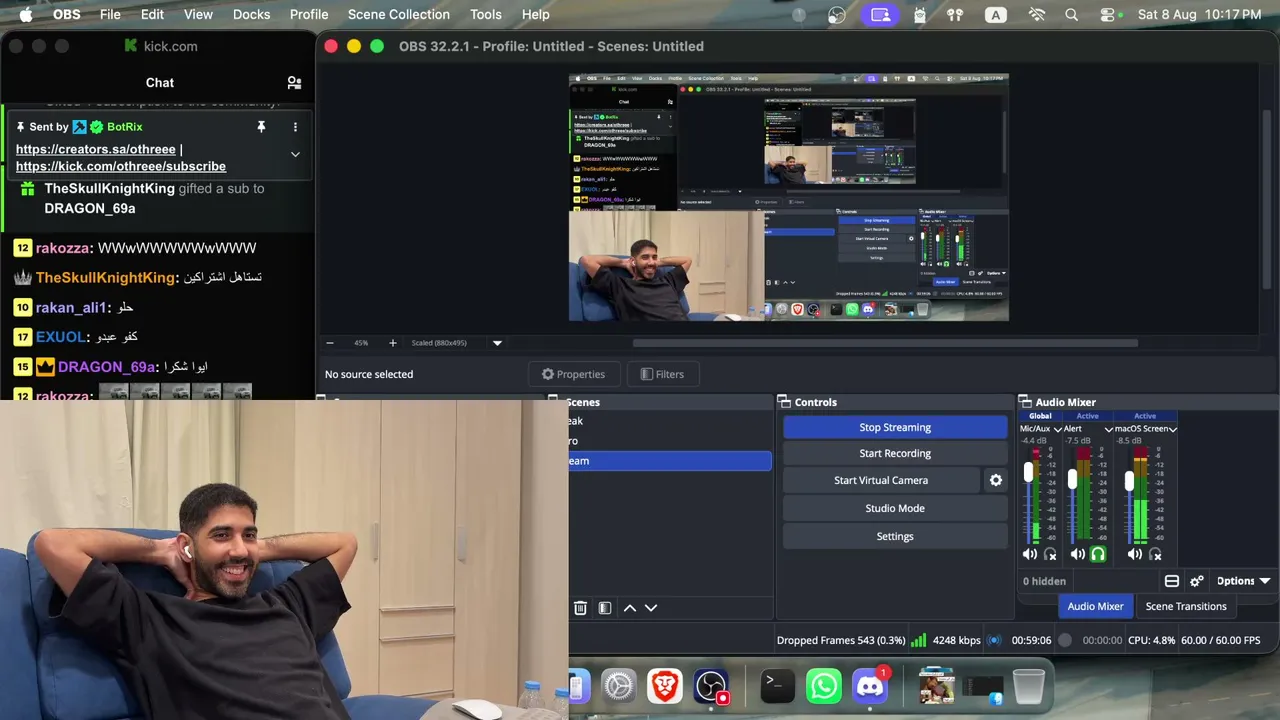Open creators.sa/othreee link in chat
This screenshot has width=1280, height=720.
click(96, 149)
